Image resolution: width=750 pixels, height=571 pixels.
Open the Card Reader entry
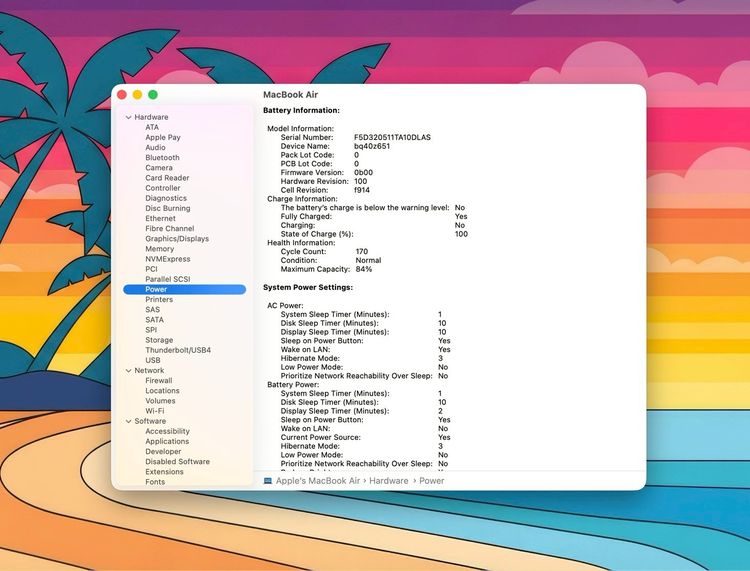(167, 177)
